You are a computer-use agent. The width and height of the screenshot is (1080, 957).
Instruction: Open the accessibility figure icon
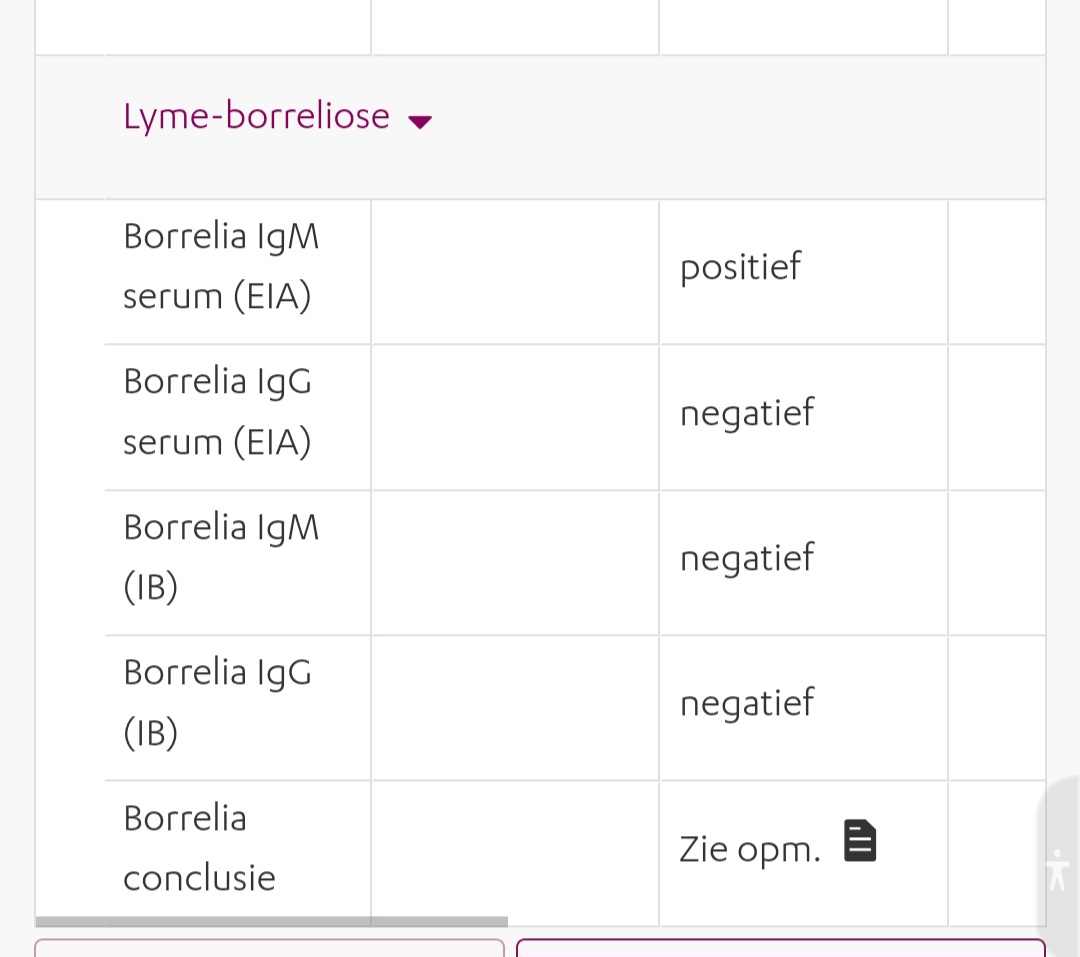tap(1057, 869)
